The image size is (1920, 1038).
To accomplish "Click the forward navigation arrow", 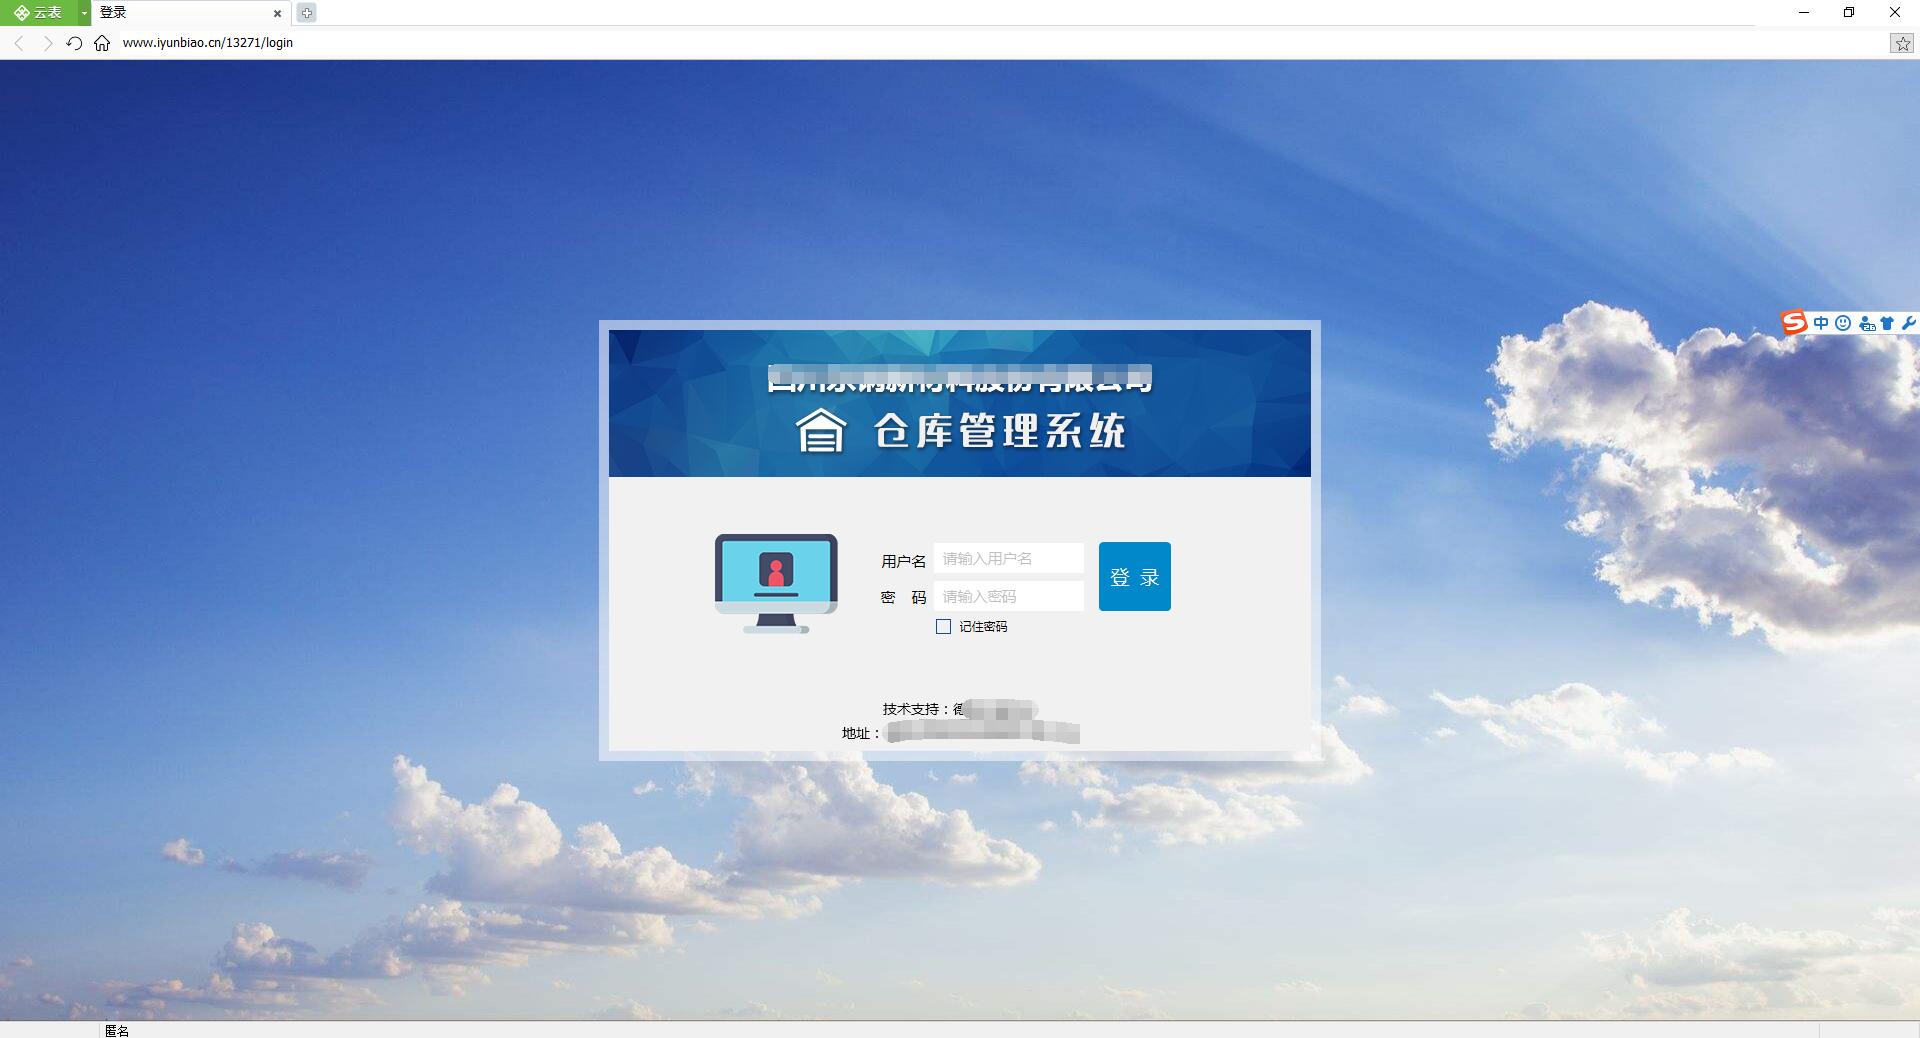I will point(47,43).
